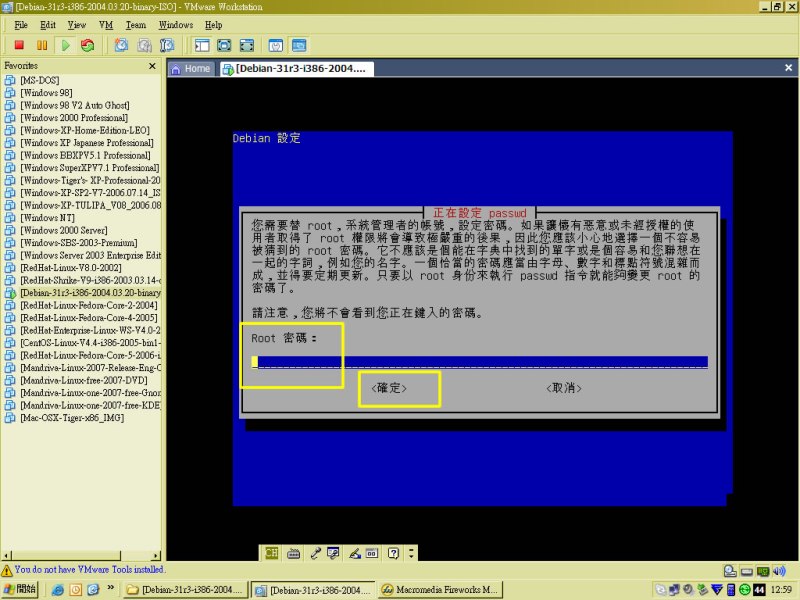Toggle the Favorites sidebar view icon
The image size is (800, 600).
pyautogui.click(x=202, y=45)
